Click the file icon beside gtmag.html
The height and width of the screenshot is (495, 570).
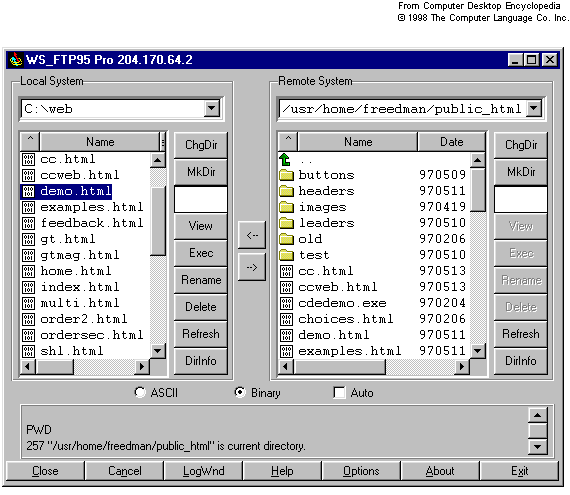click(28, 255)
